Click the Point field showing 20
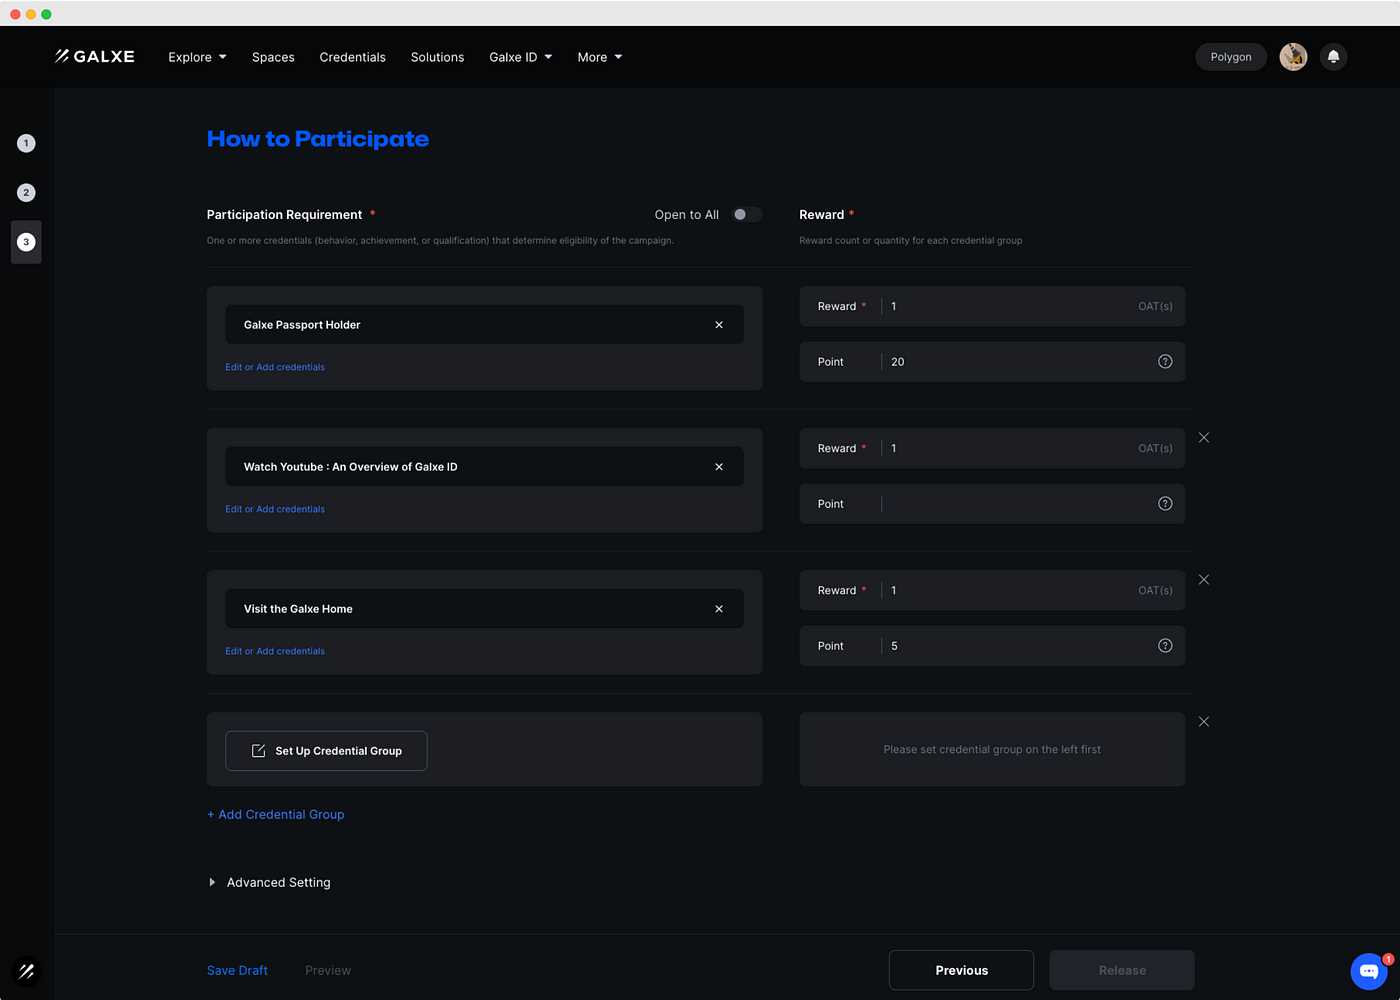Screen dimensions: 1400x1000 (x=992, y=362)
